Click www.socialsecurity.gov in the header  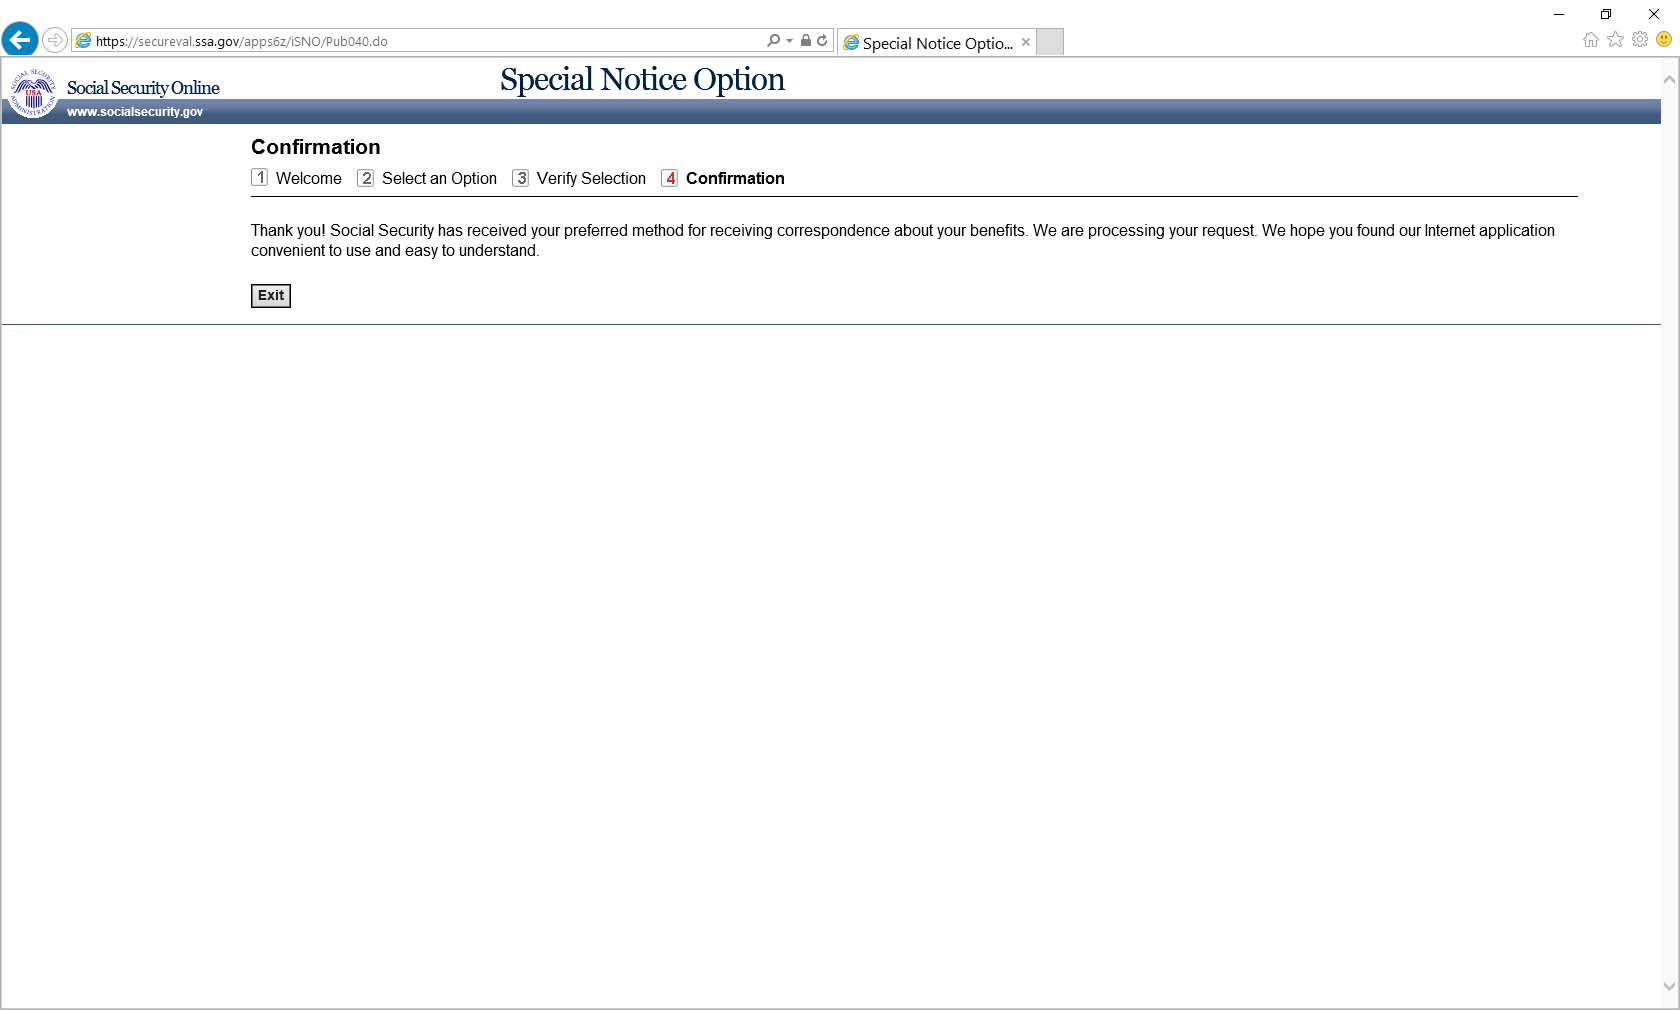click(x=135, y=112)
